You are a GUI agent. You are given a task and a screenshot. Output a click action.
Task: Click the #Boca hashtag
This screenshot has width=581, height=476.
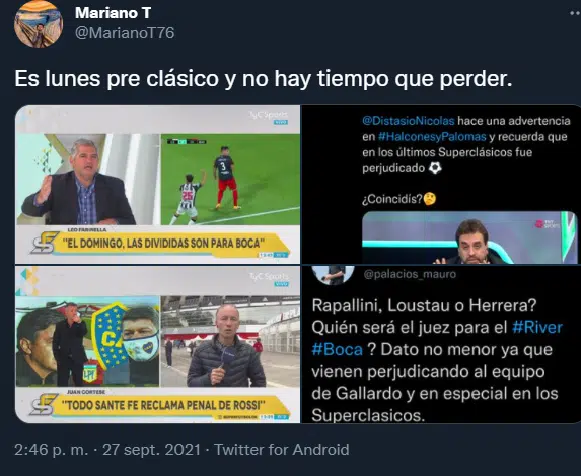point(337,349)
